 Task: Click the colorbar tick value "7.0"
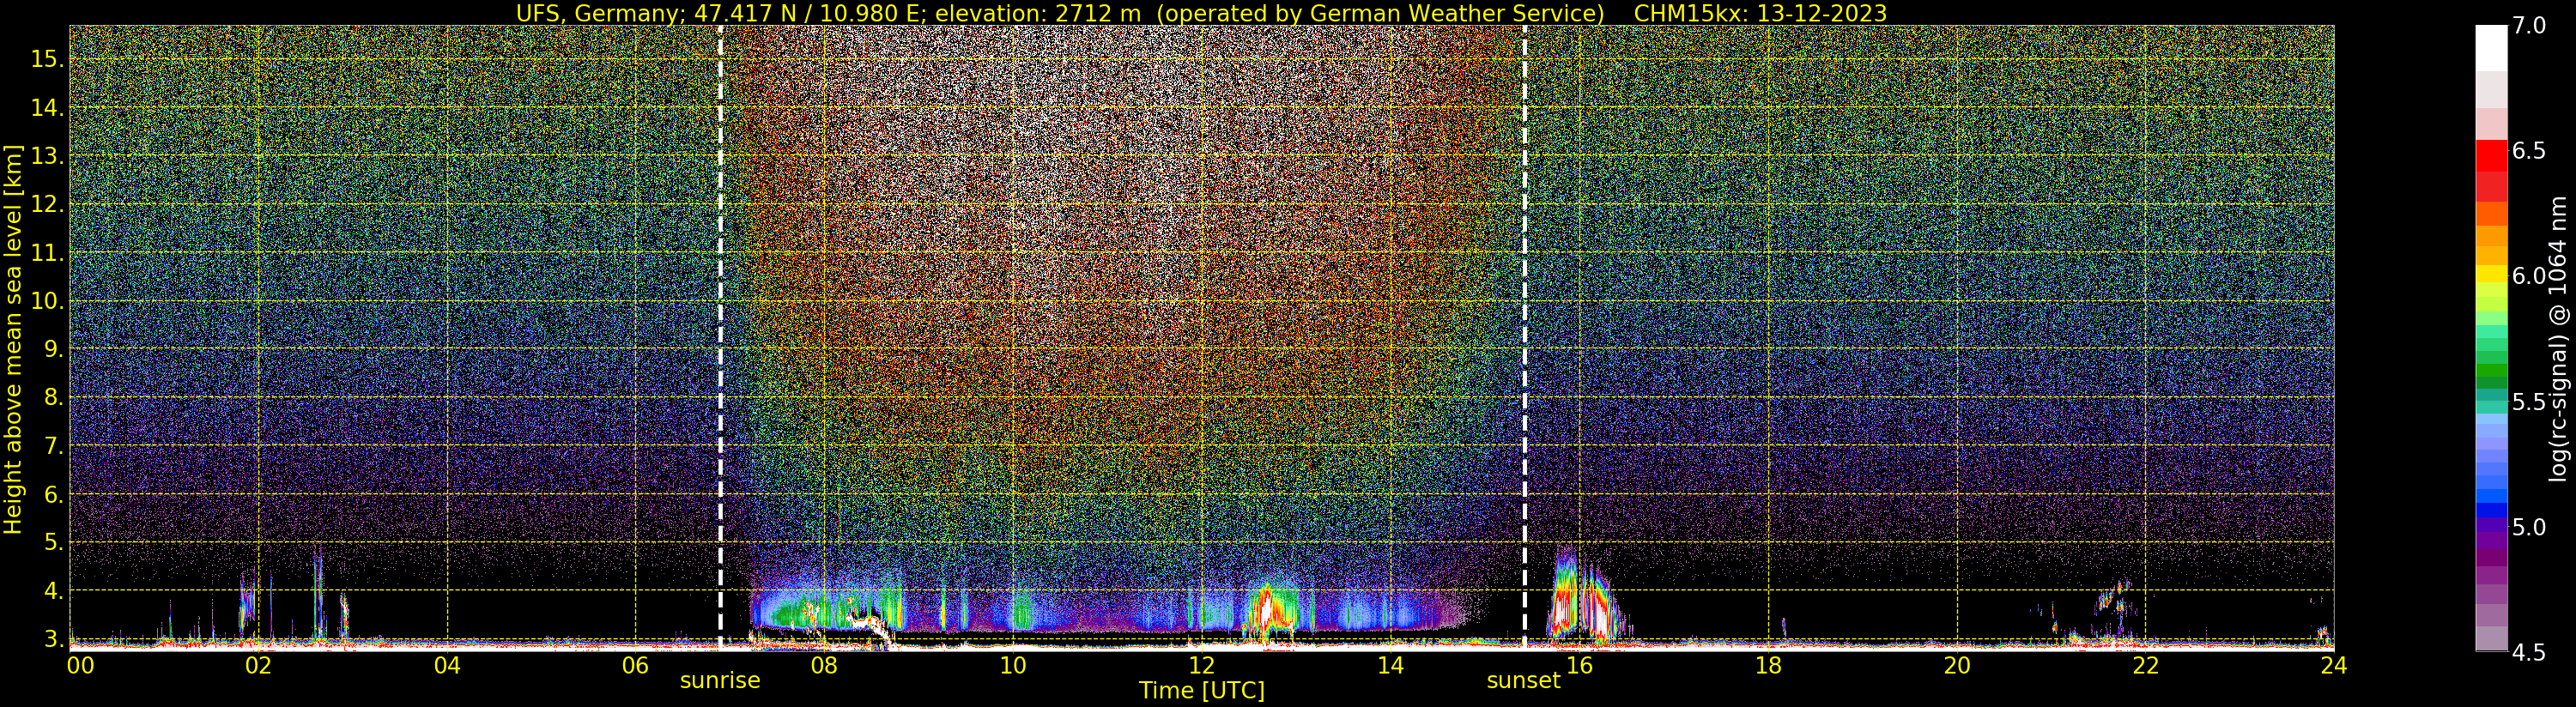(x=2528, y=26)
